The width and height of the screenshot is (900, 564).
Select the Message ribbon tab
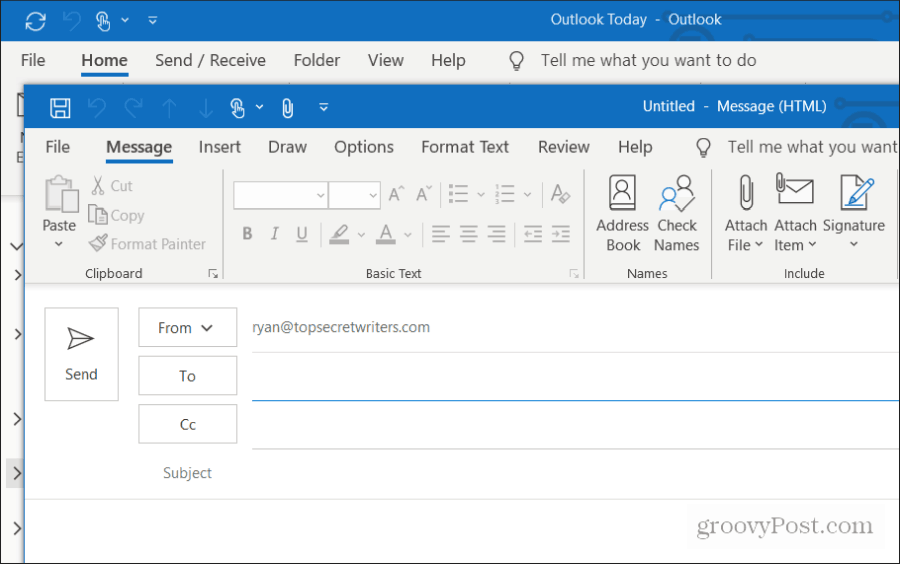tap(139, 147)
